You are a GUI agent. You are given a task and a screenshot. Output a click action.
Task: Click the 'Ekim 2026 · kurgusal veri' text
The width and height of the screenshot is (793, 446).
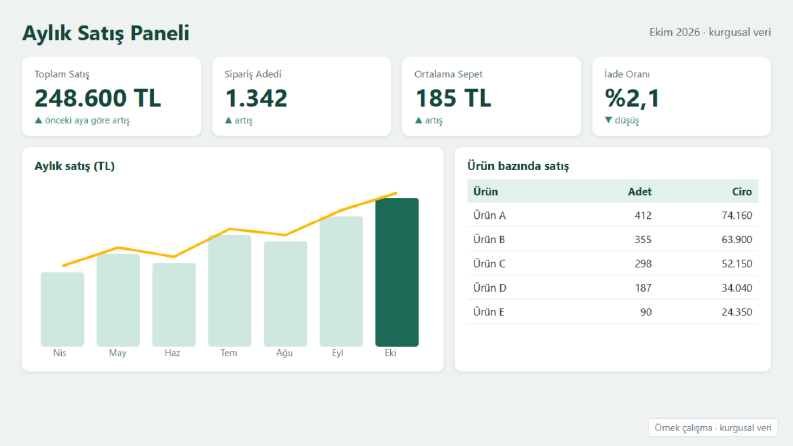click(x=710, y=32)
